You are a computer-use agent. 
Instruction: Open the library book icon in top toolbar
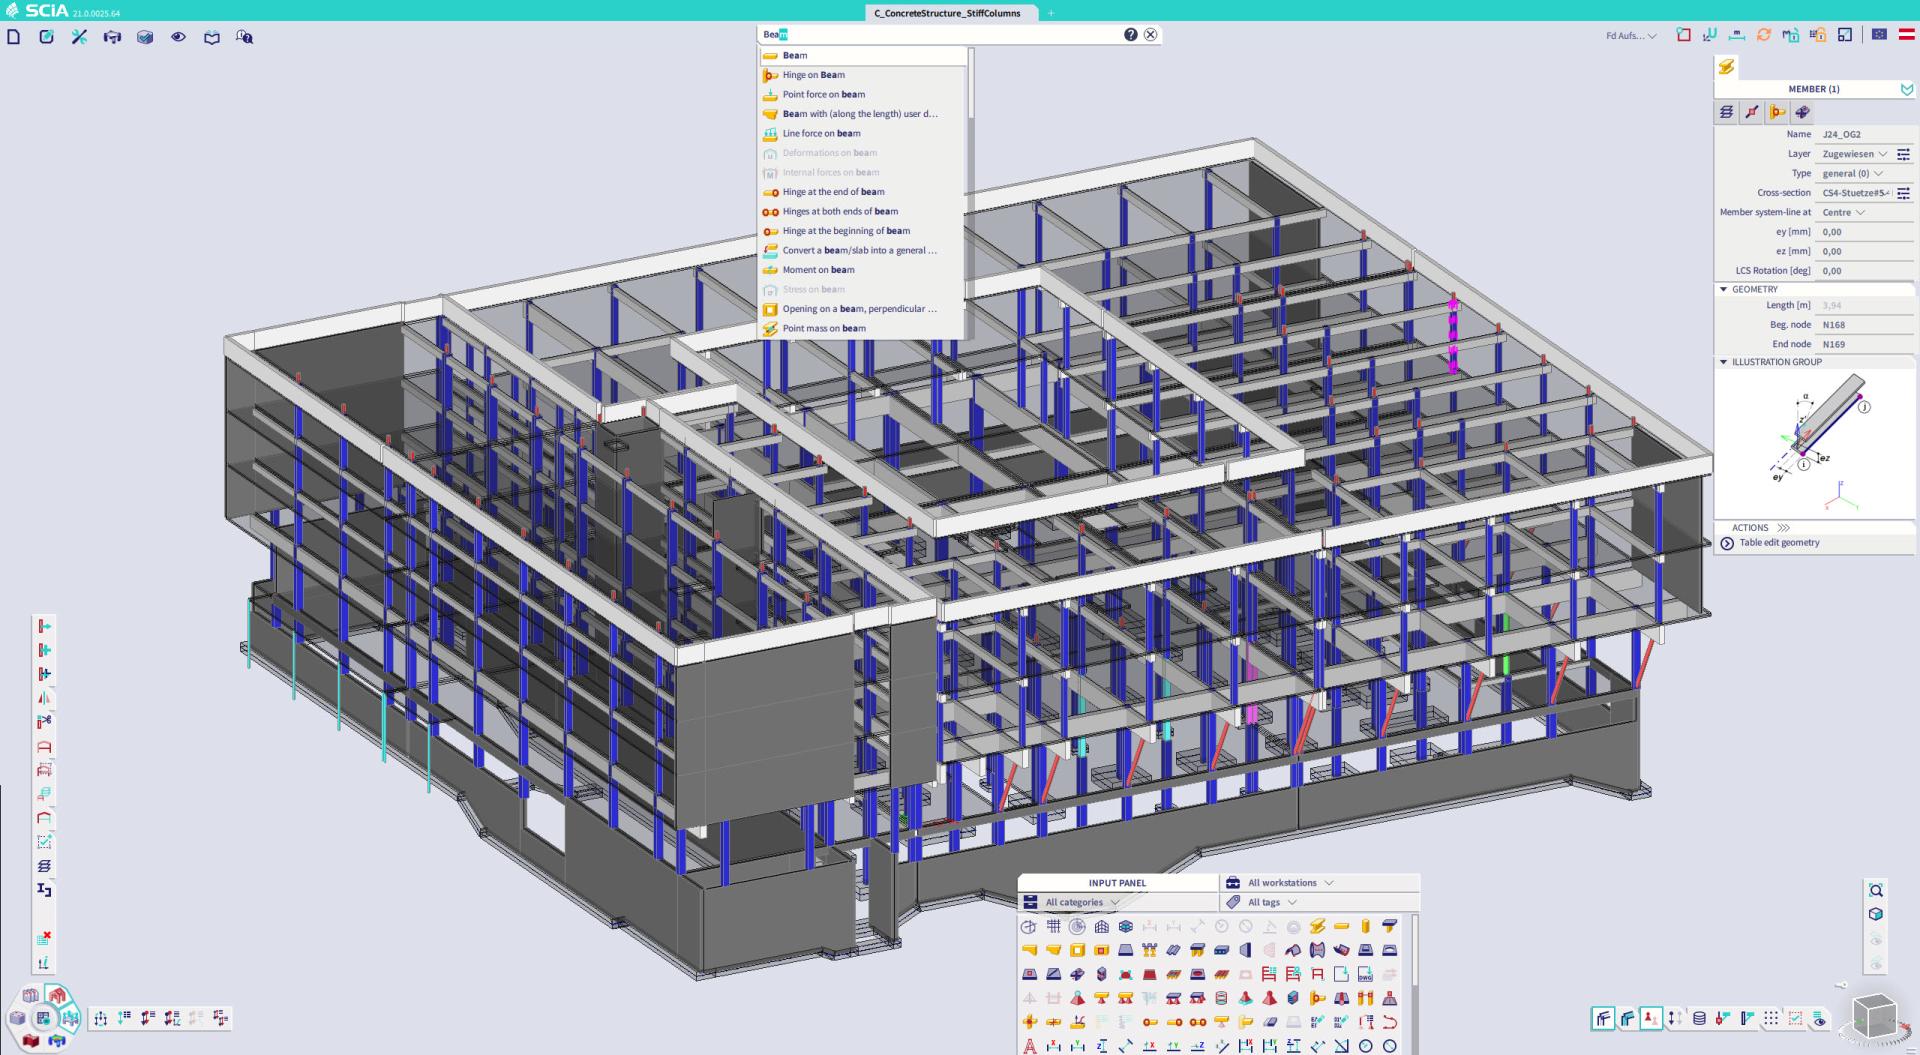[211, 36]
